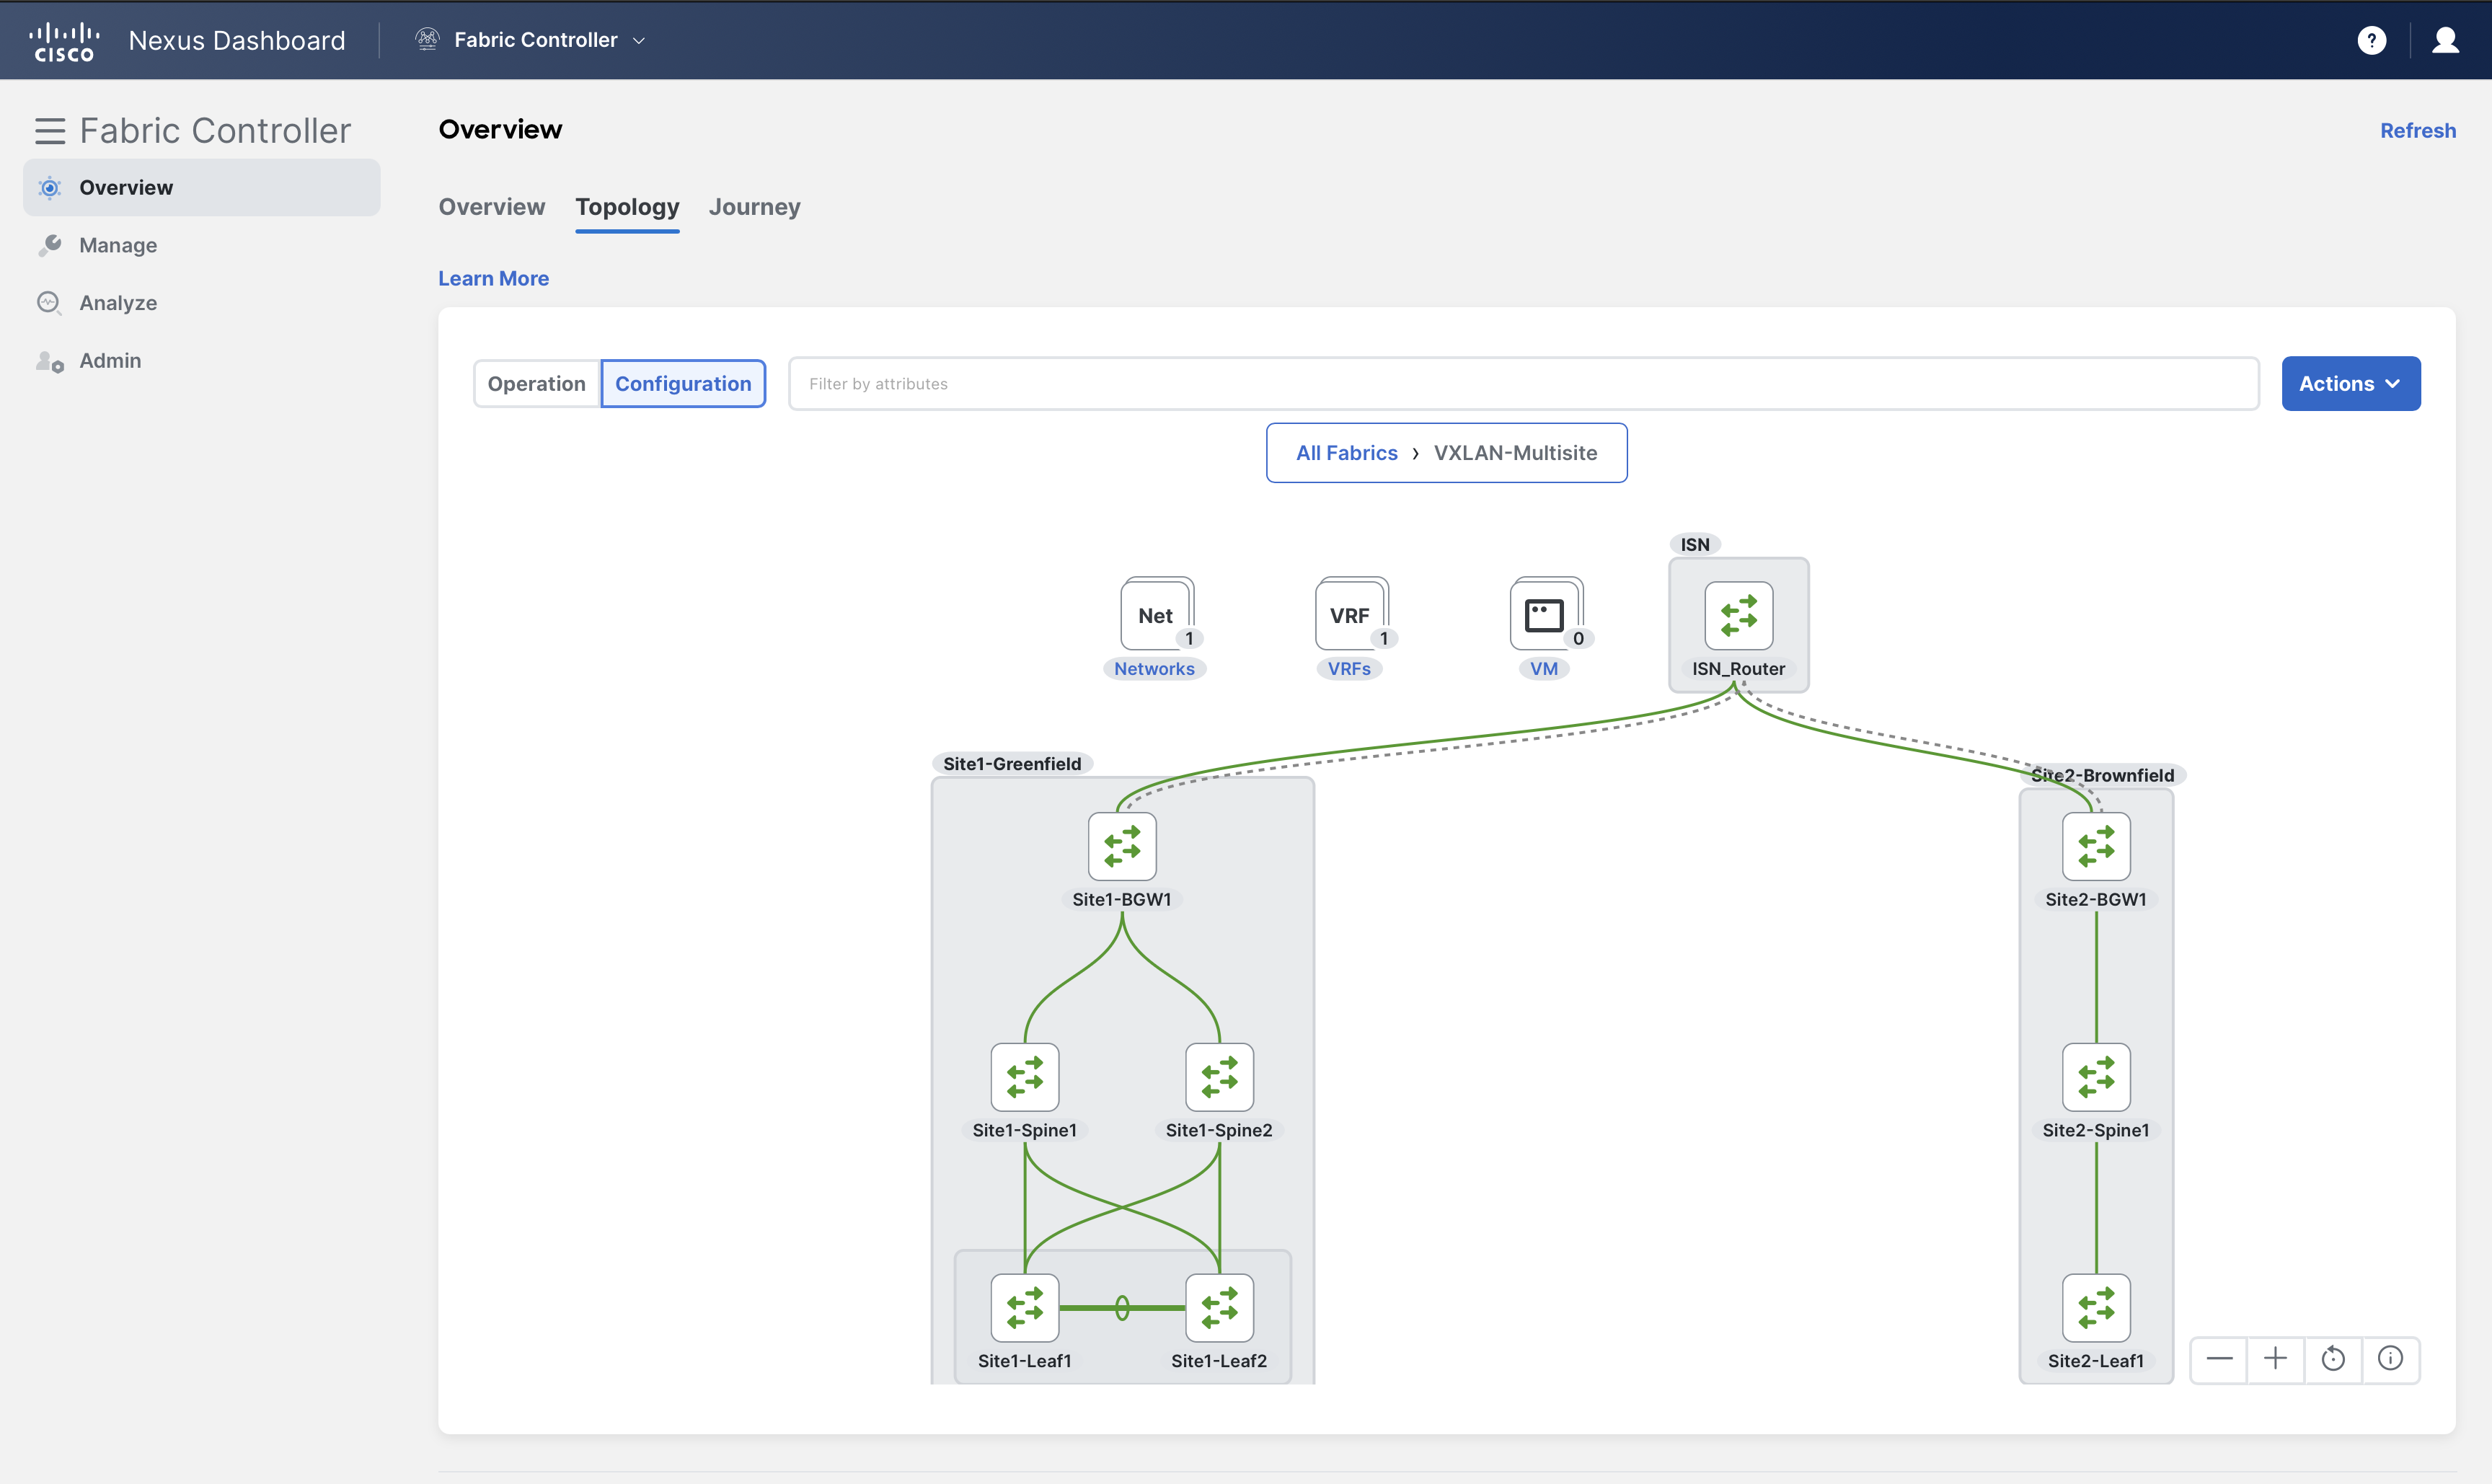The image size is (2492, 1484).
Task: Open the Learn More link
Action: click(493, 278)
